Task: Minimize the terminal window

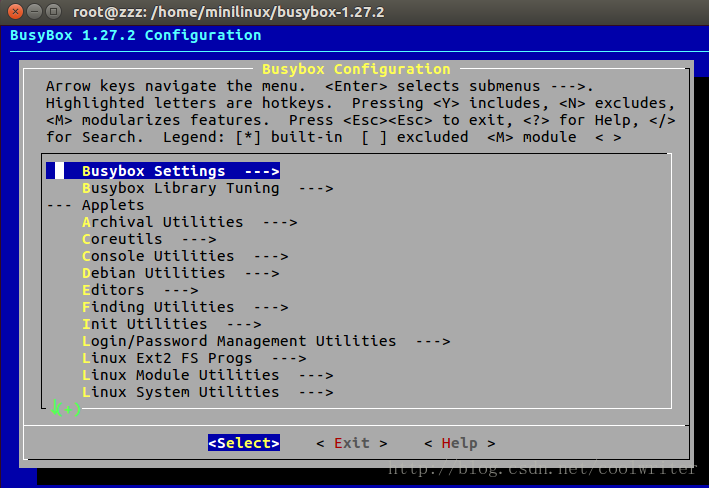Action: pyautogui.click(x=34, y=11)
